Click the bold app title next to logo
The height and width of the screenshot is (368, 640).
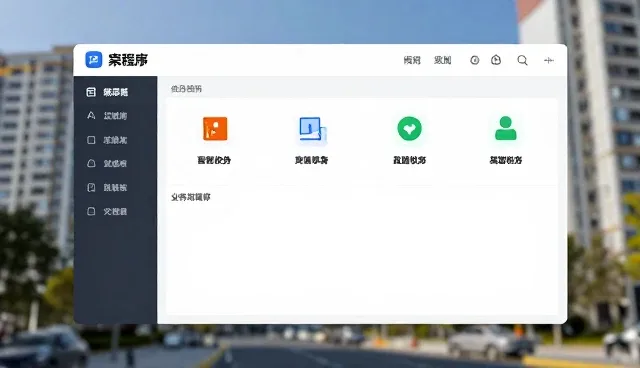pyautogui.click(x=128, y=60)
